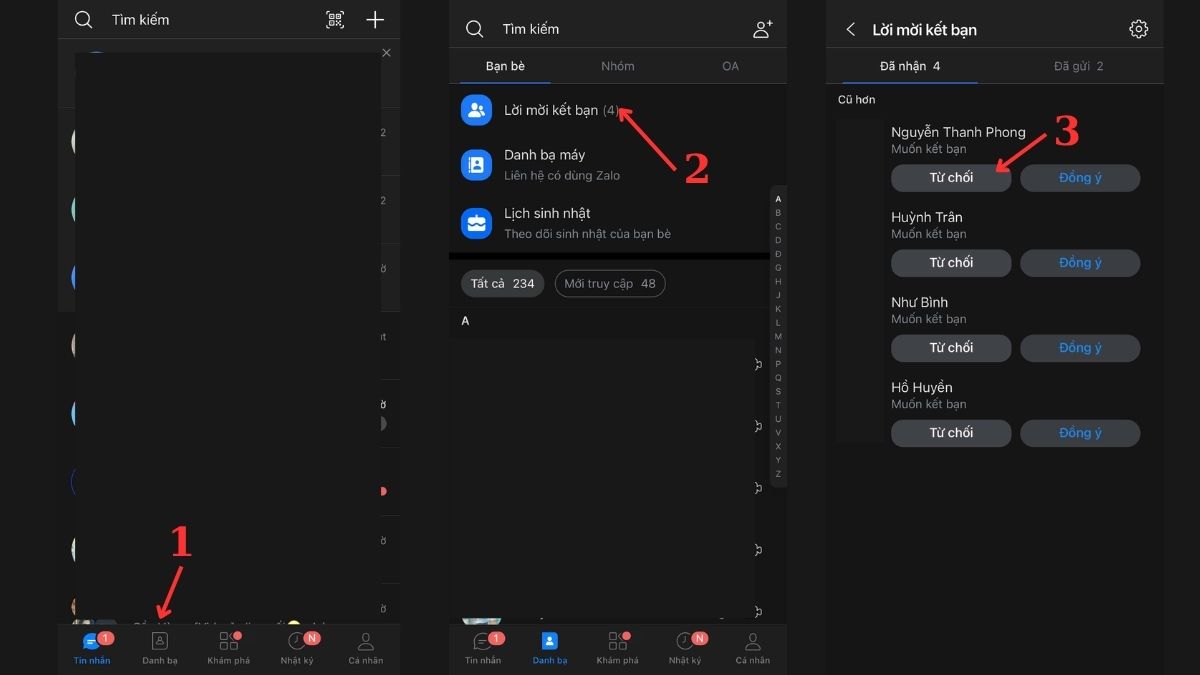This screenshot has width=1200, height=675.
Task: Open Tin nhắn tab in first screen
Action: point(92,648)
